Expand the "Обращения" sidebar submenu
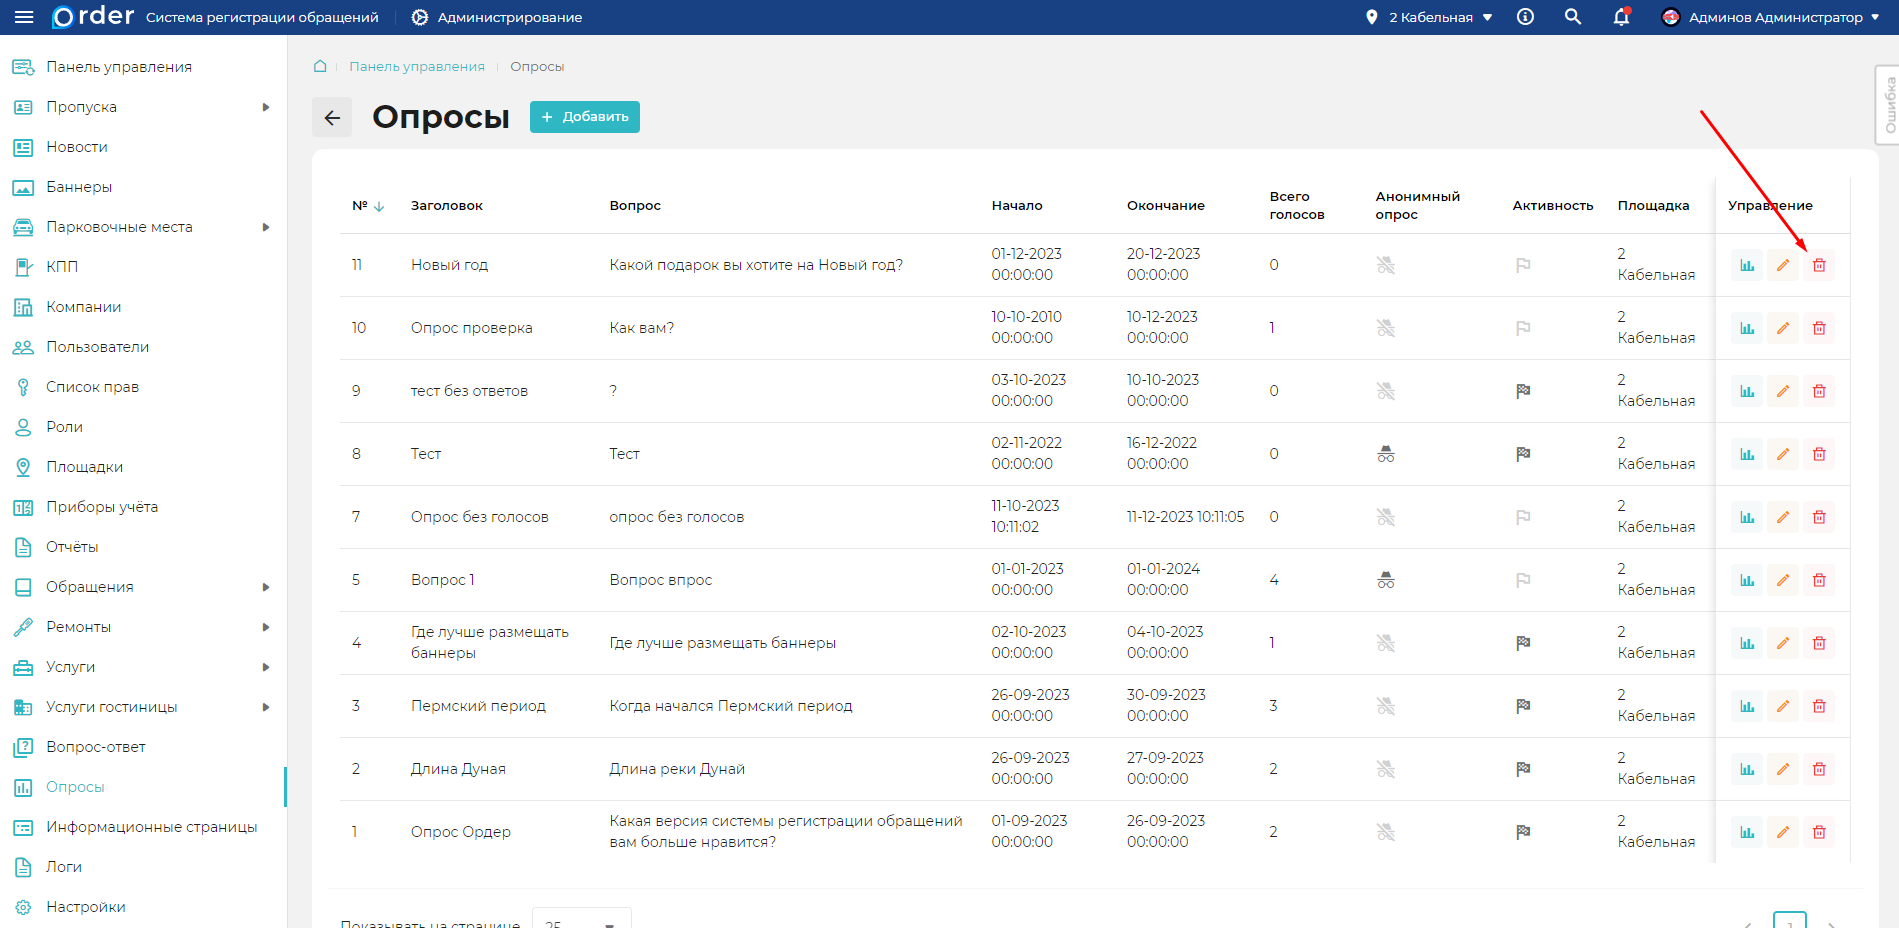This screenshot has height=928, width=1899. click(265, 587)
